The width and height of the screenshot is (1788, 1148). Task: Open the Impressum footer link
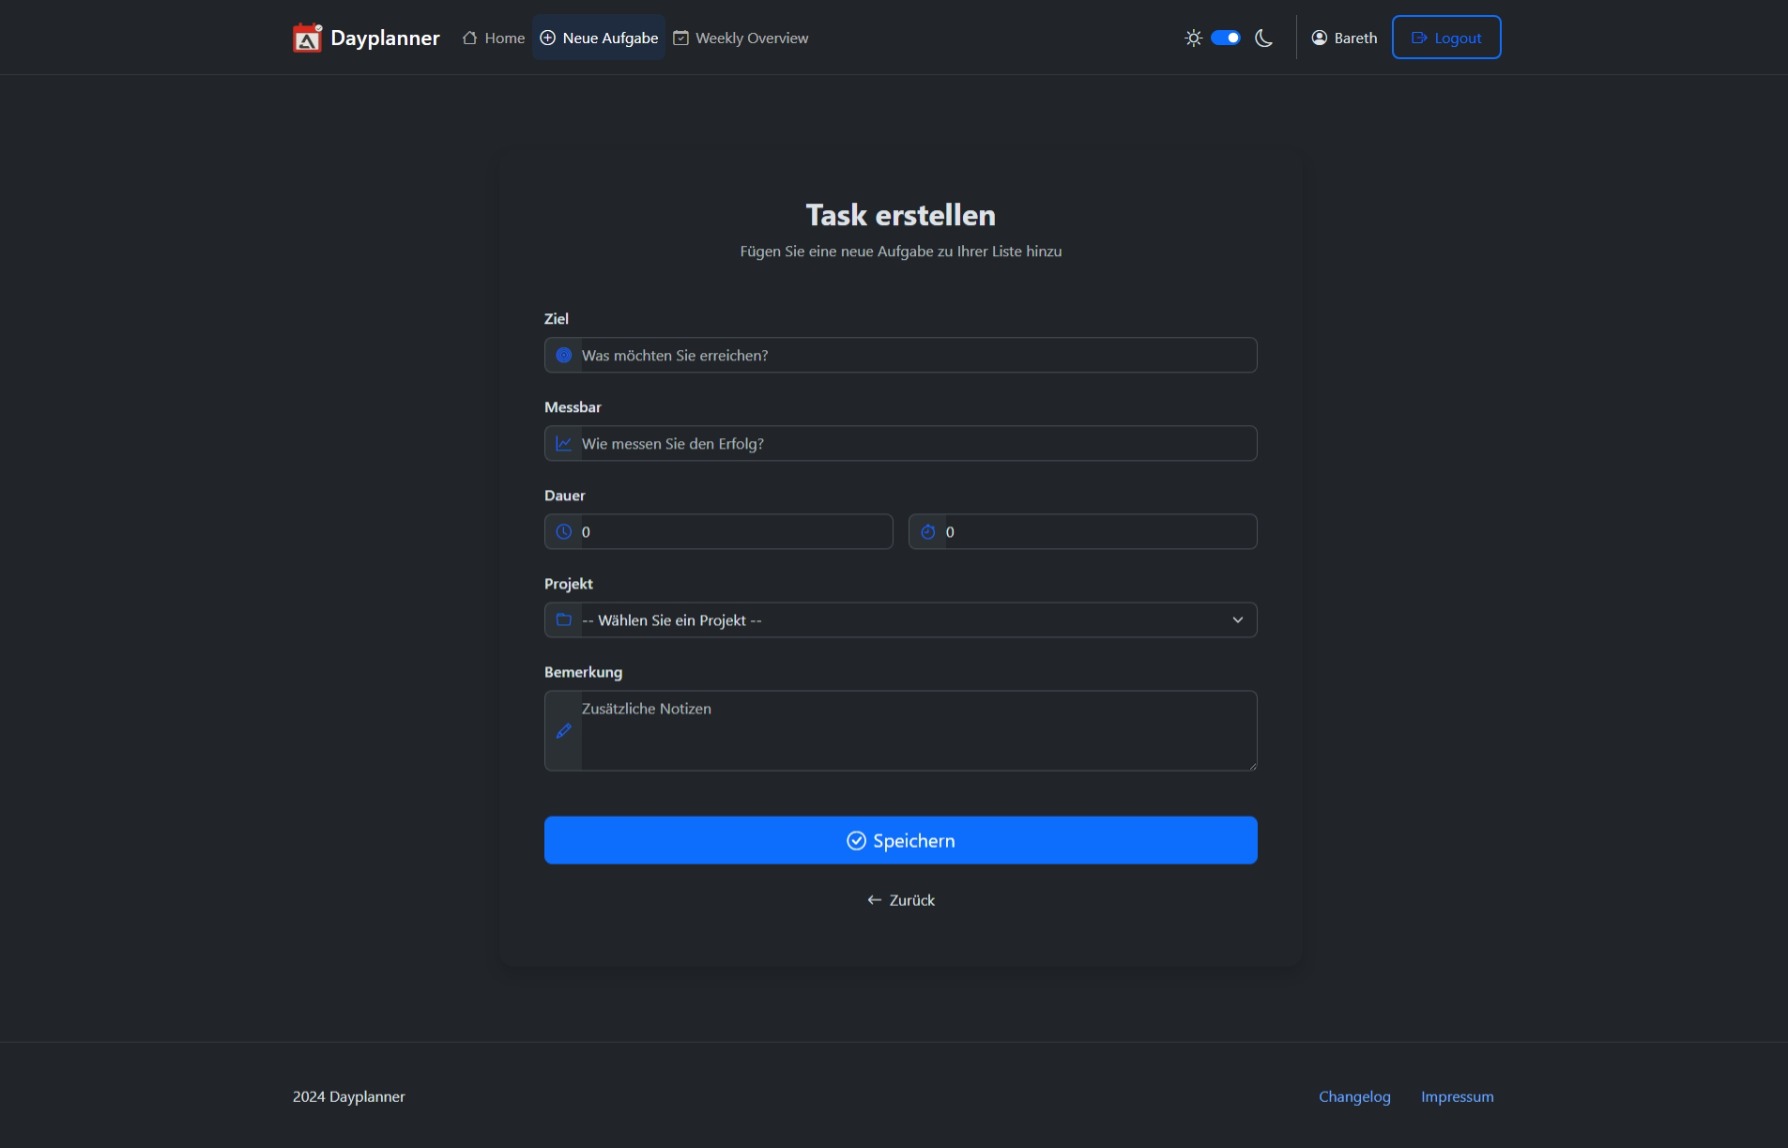tap(1457, 1097)
